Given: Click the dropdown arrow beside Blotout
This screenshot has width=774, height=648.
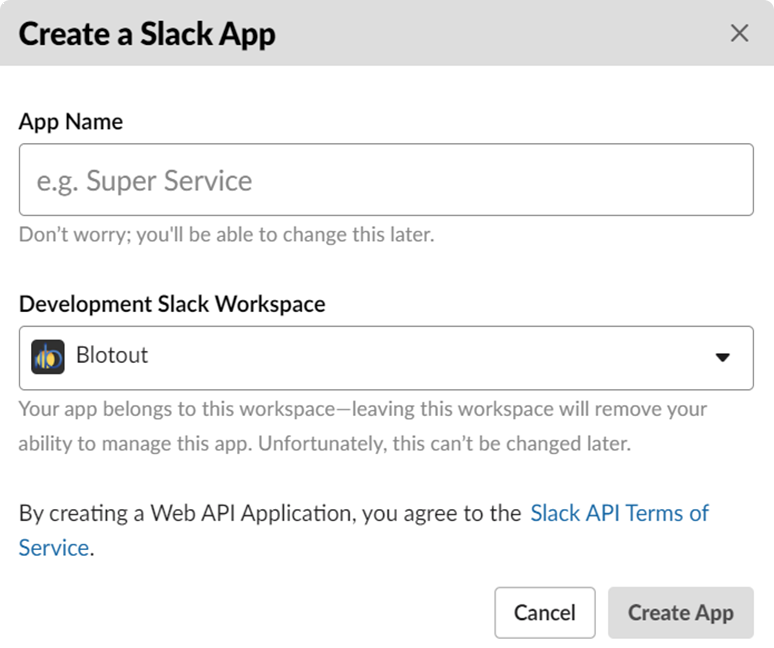Looking at the screenshot, I should pos(723,357).
